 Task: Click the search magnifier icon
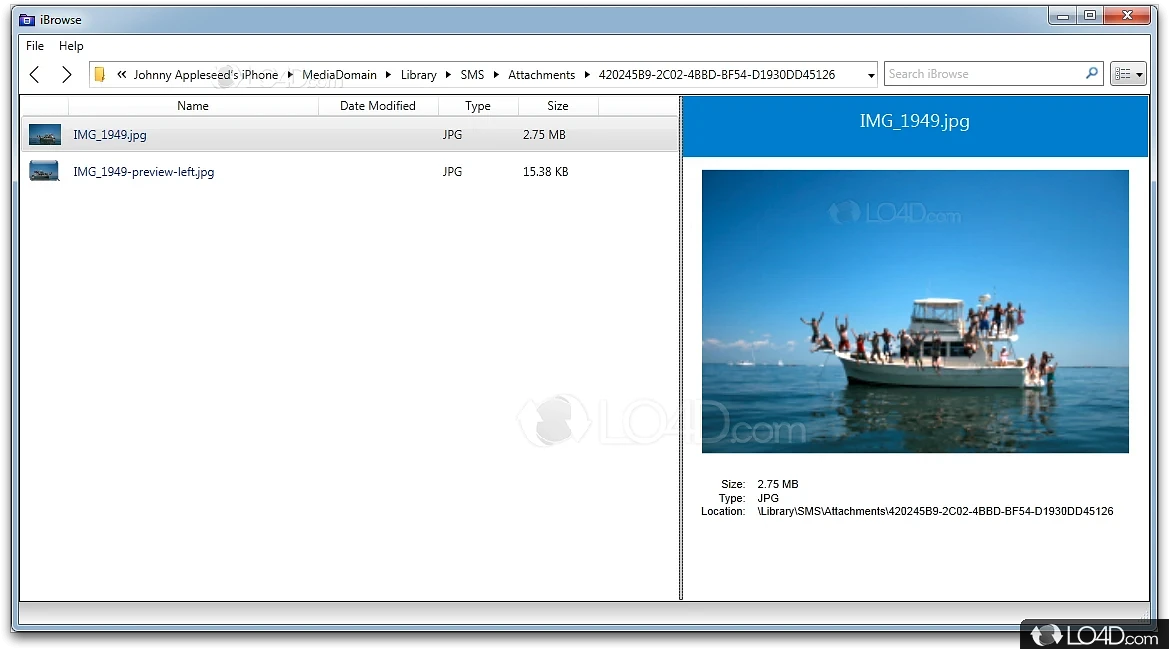click(1091, 73)
